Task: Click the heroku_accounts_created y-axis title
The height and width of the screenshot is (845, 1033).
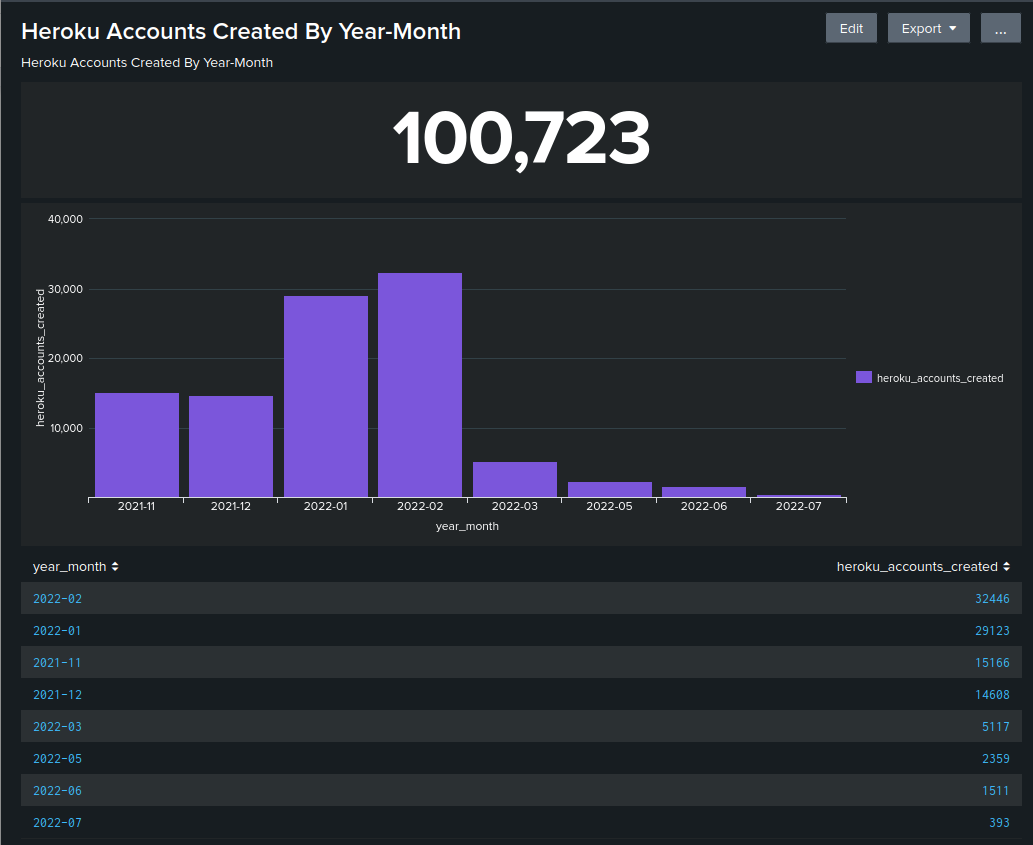Action: click(x=40, y=358)
